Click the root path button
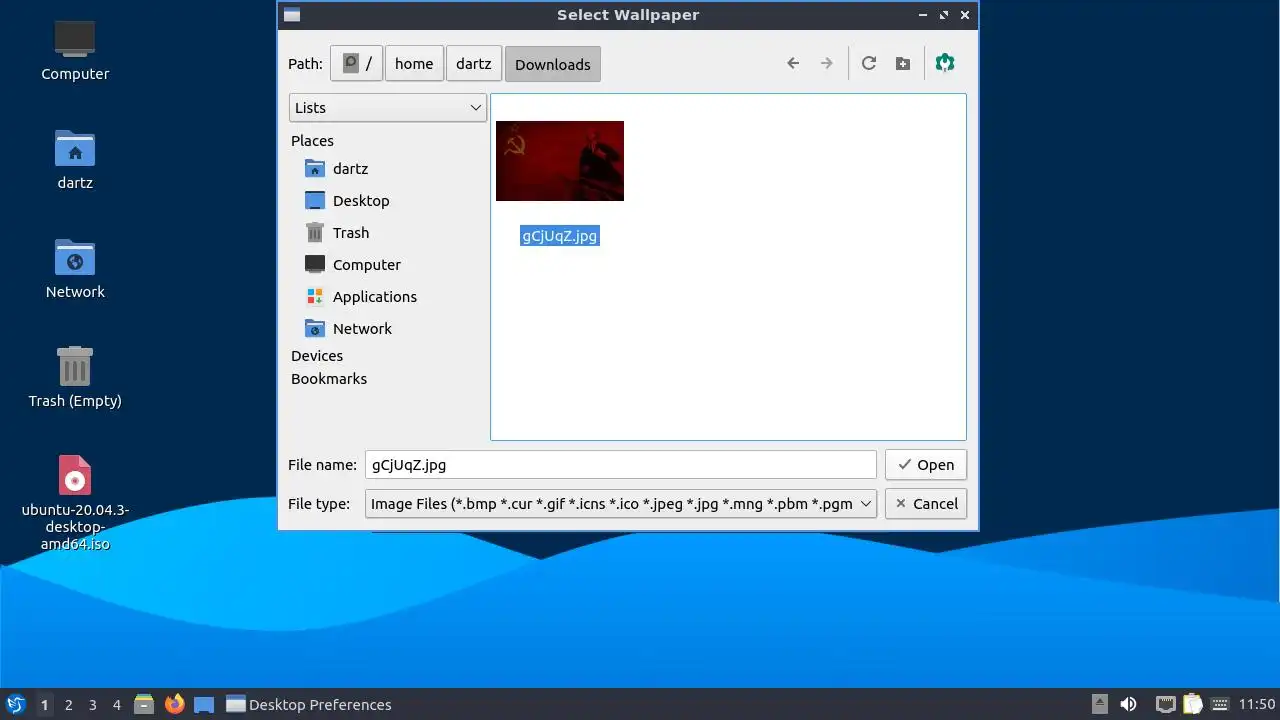Viewport: 1280px width, 720px height. 356,64
